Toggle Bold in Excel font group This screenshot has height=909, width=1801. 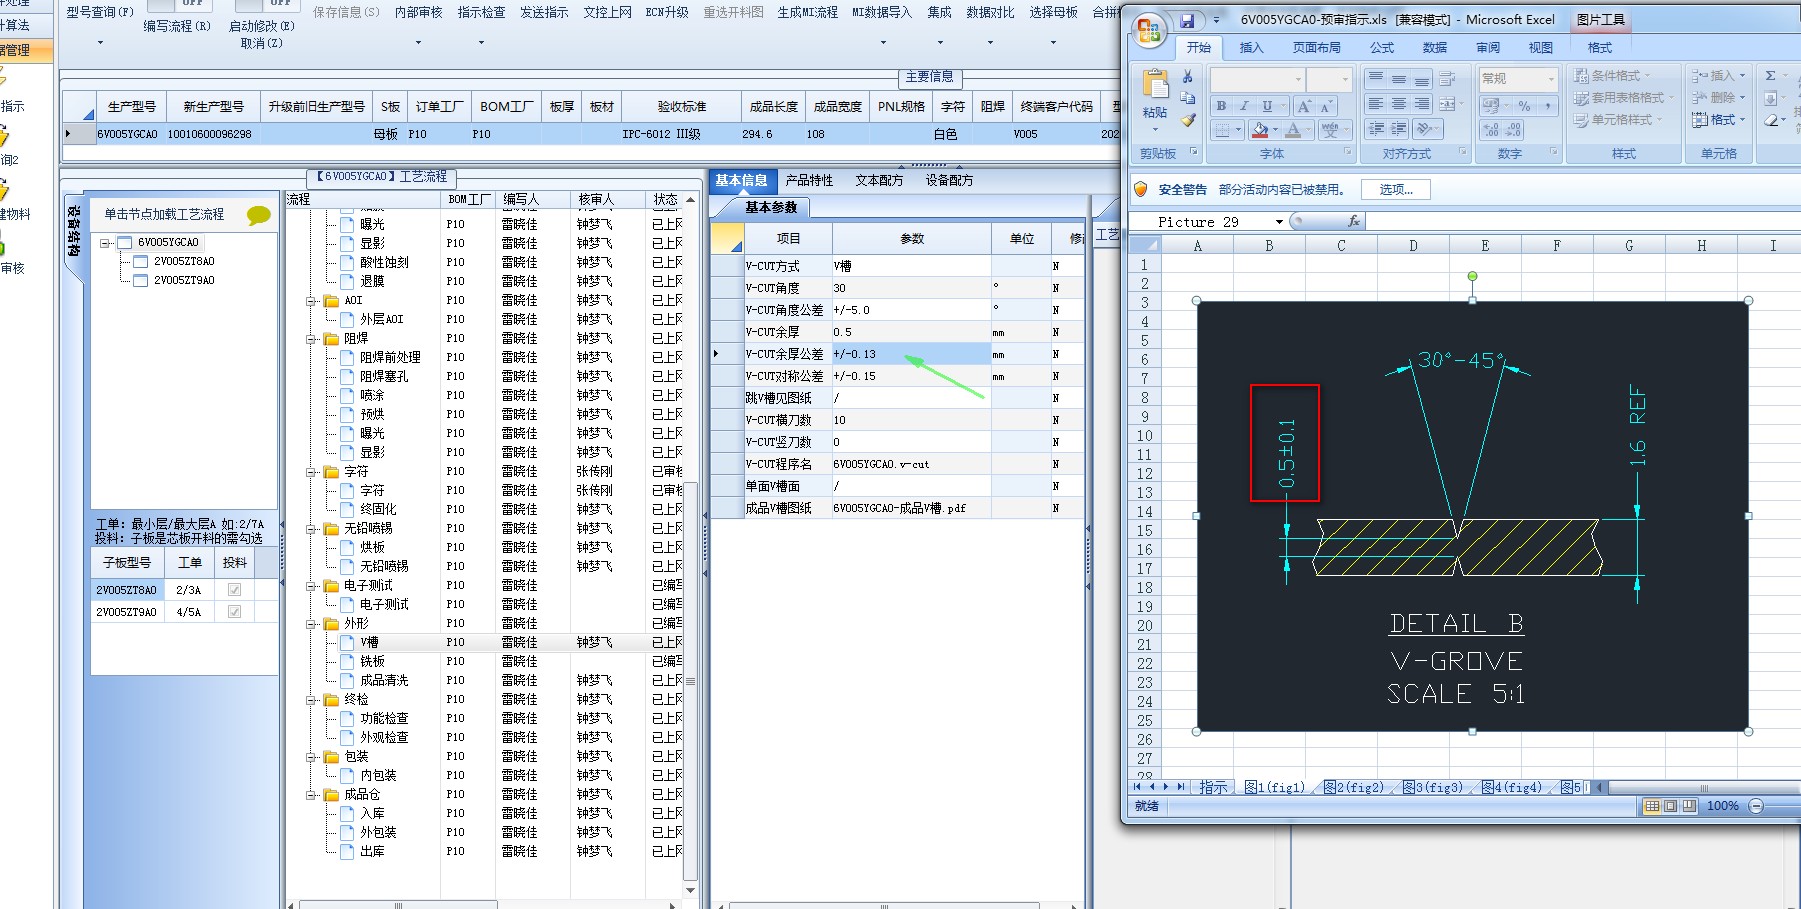[x=1221, y=106]
